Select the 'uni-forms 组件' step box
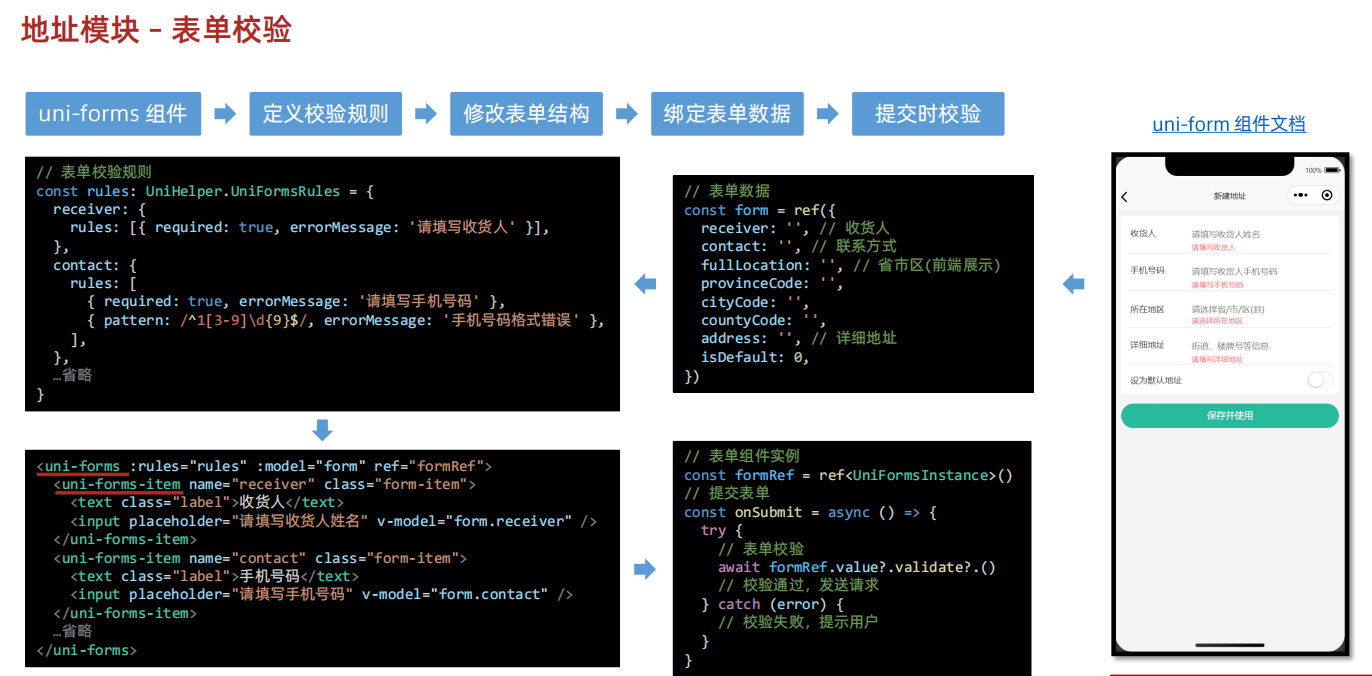This screenshot has height=676, width=1372. (x=113, y=114)
